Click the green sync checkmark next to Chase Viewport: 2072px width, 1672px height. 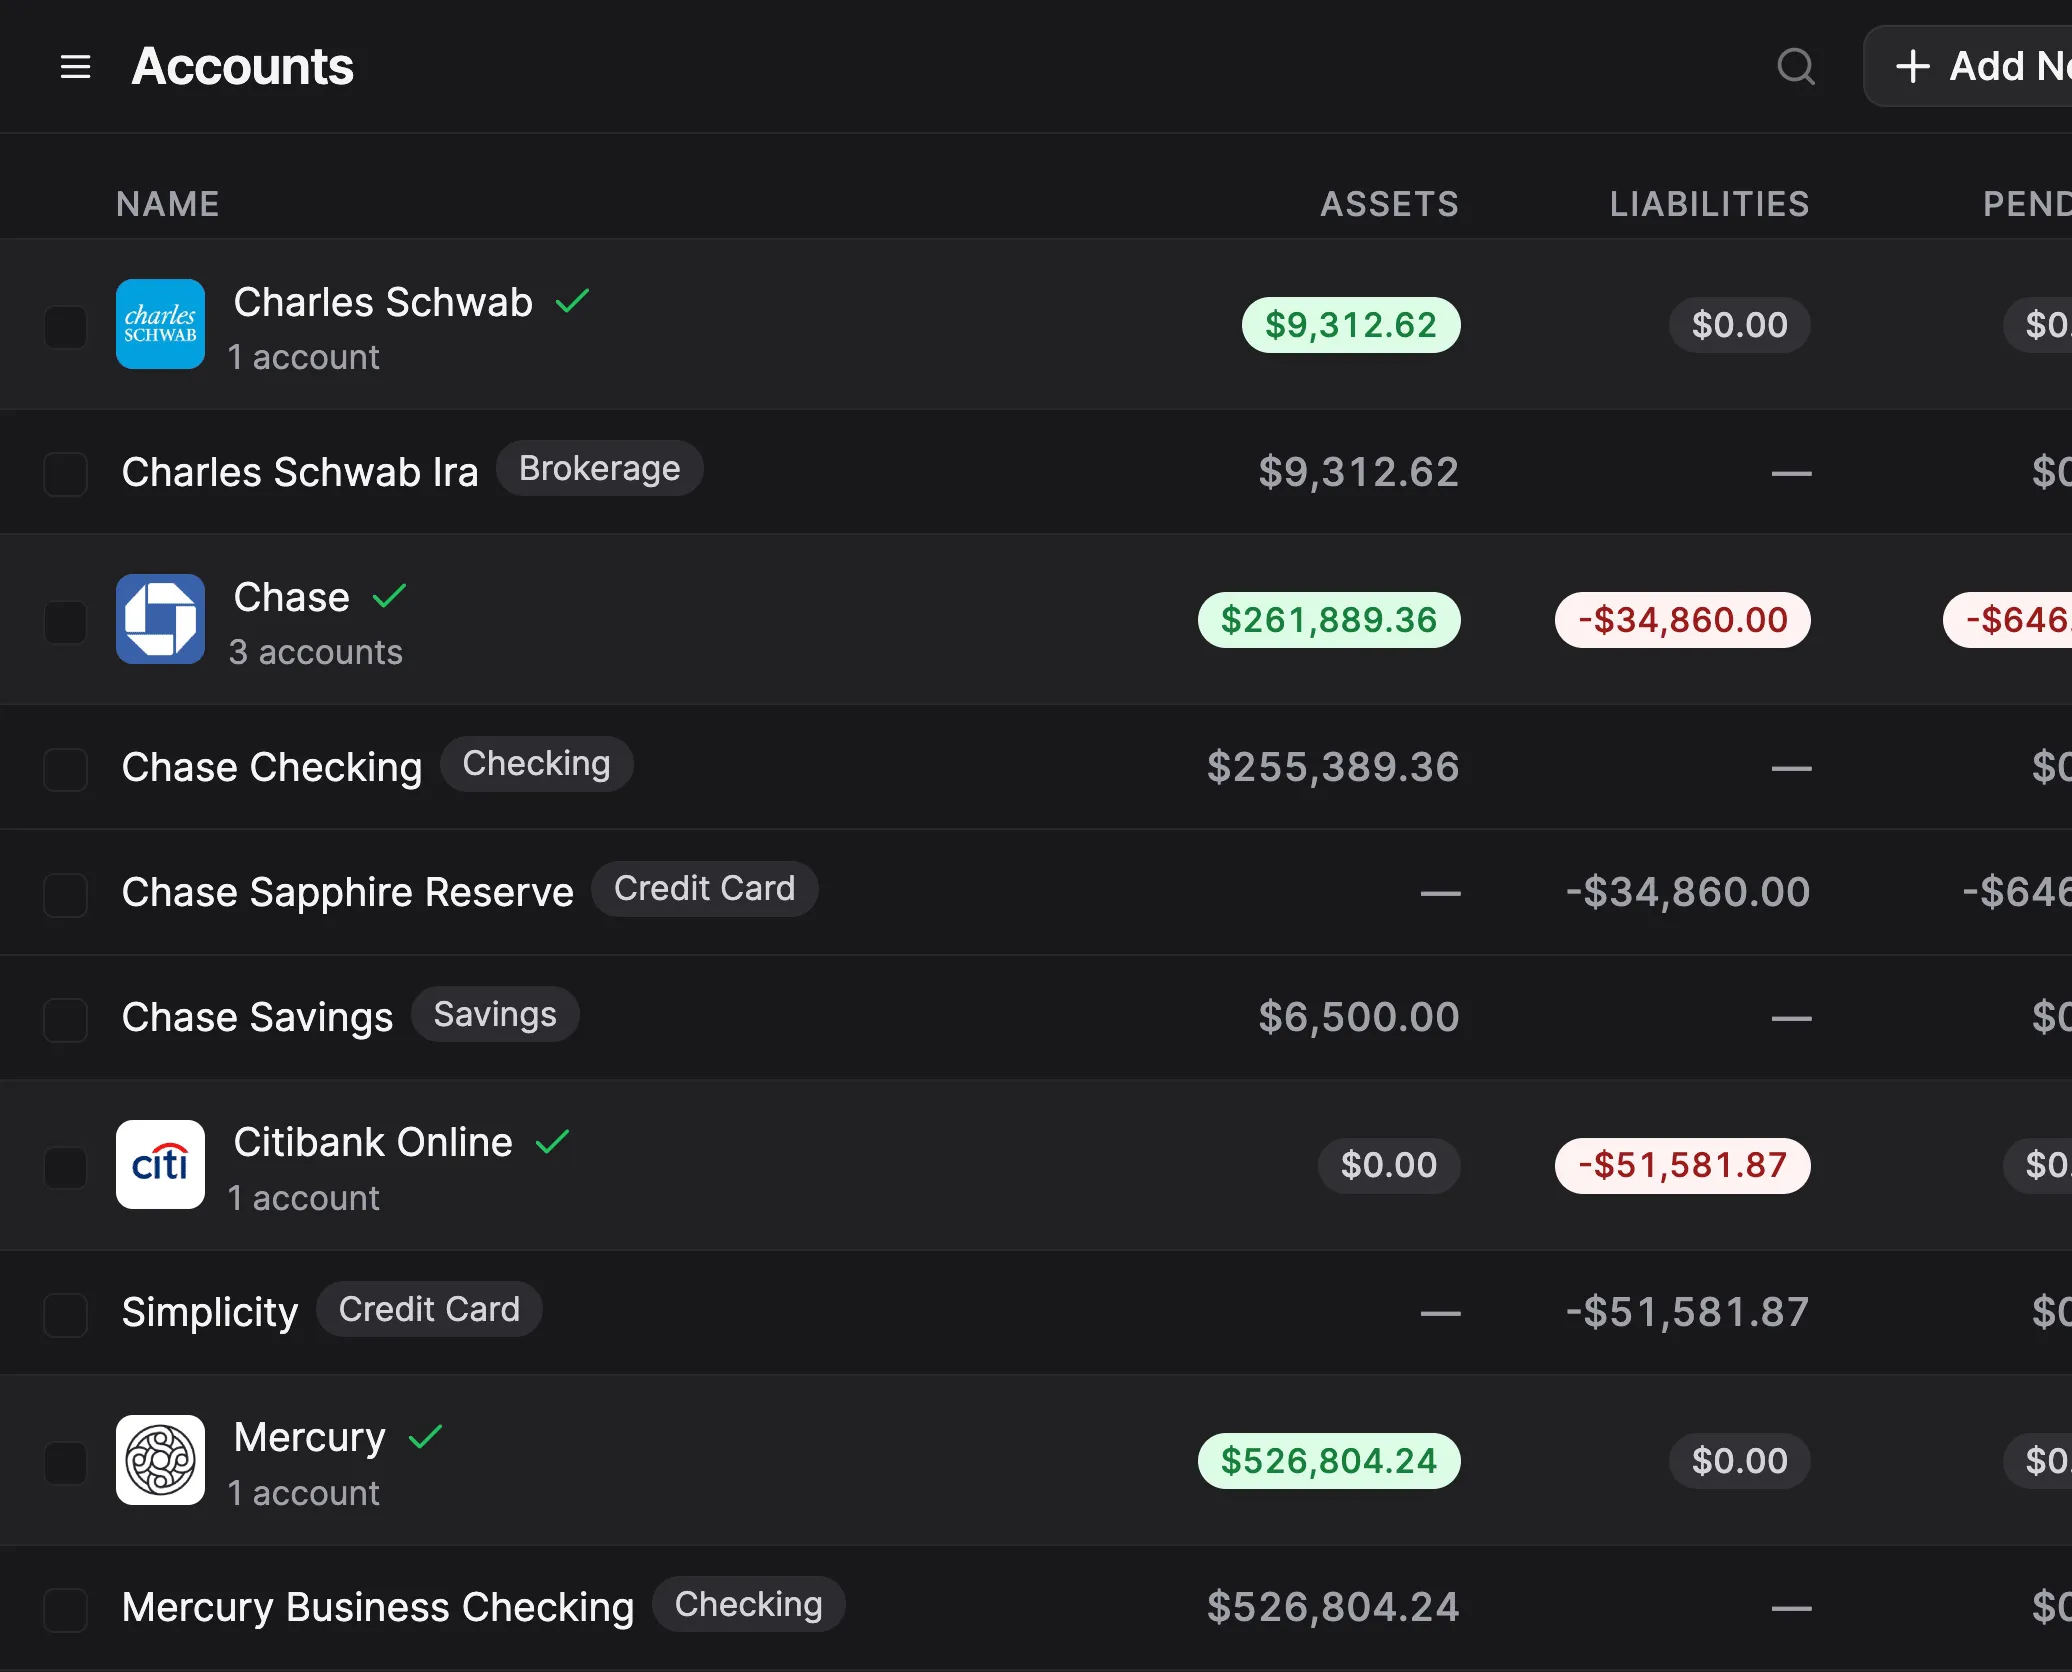coord(389,596)
